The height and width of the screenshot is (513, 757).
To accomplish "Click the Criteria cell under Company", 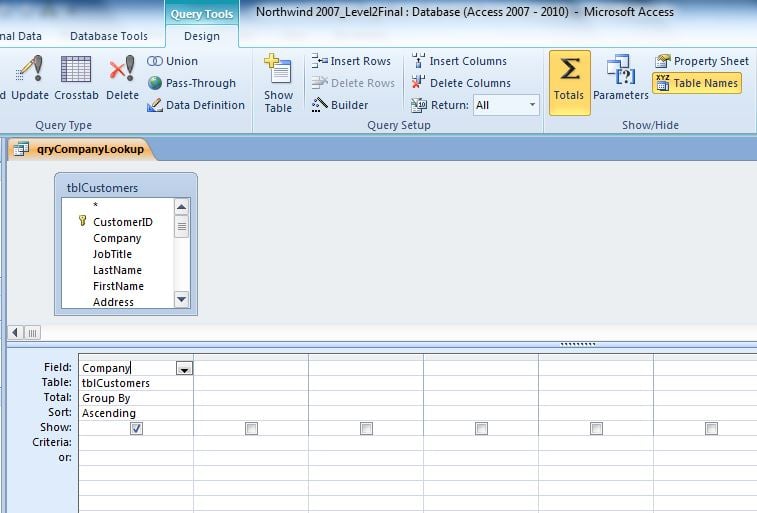I will 136,443.
